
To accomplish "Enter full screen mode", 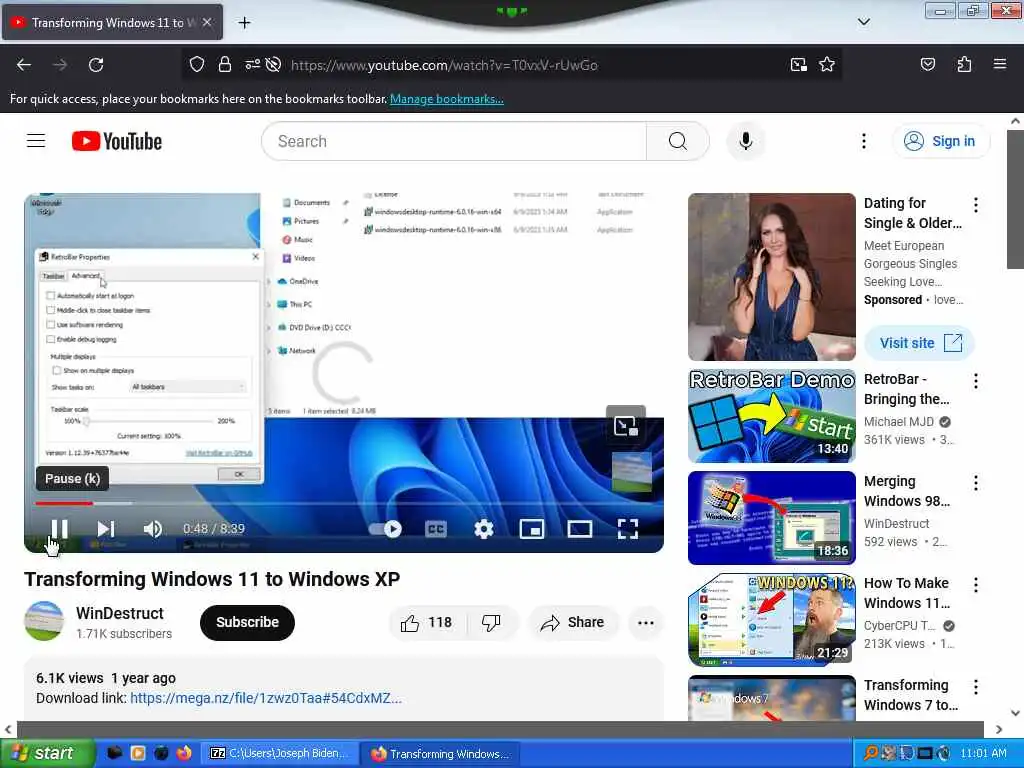I will [x=628, y=529].
